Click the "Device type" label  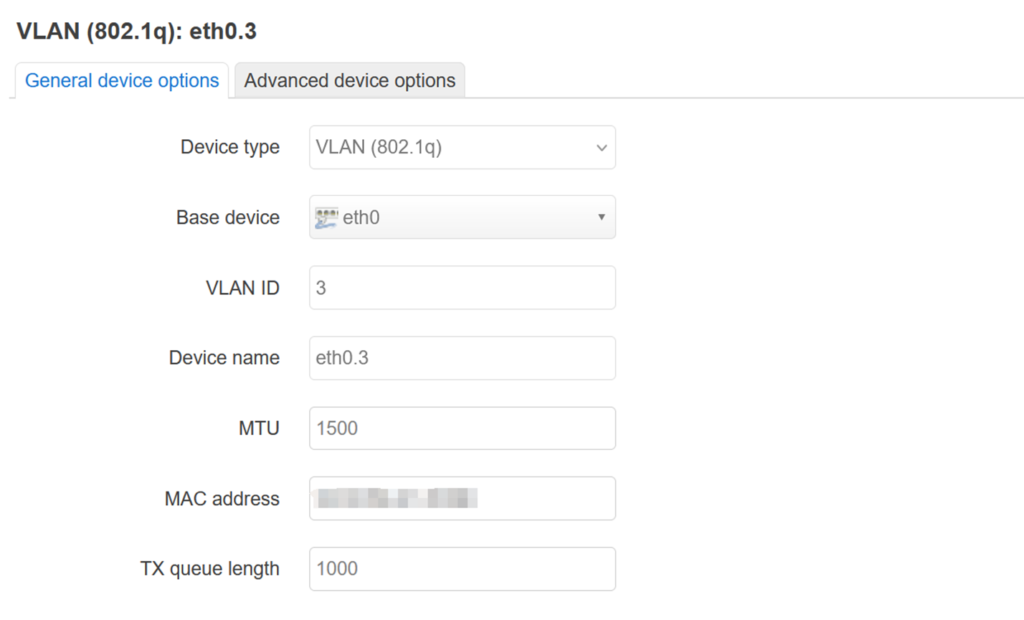click(x=230, y=148)
